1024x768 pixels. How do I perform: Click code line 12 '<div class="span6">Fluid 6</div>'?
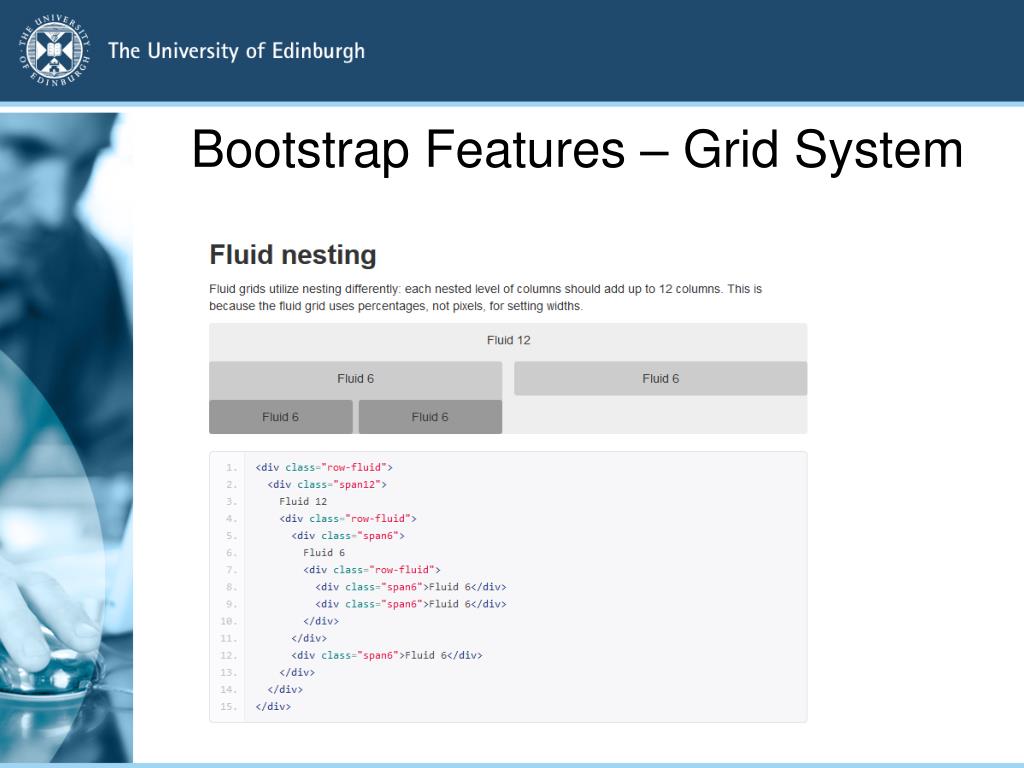[387, 655]
